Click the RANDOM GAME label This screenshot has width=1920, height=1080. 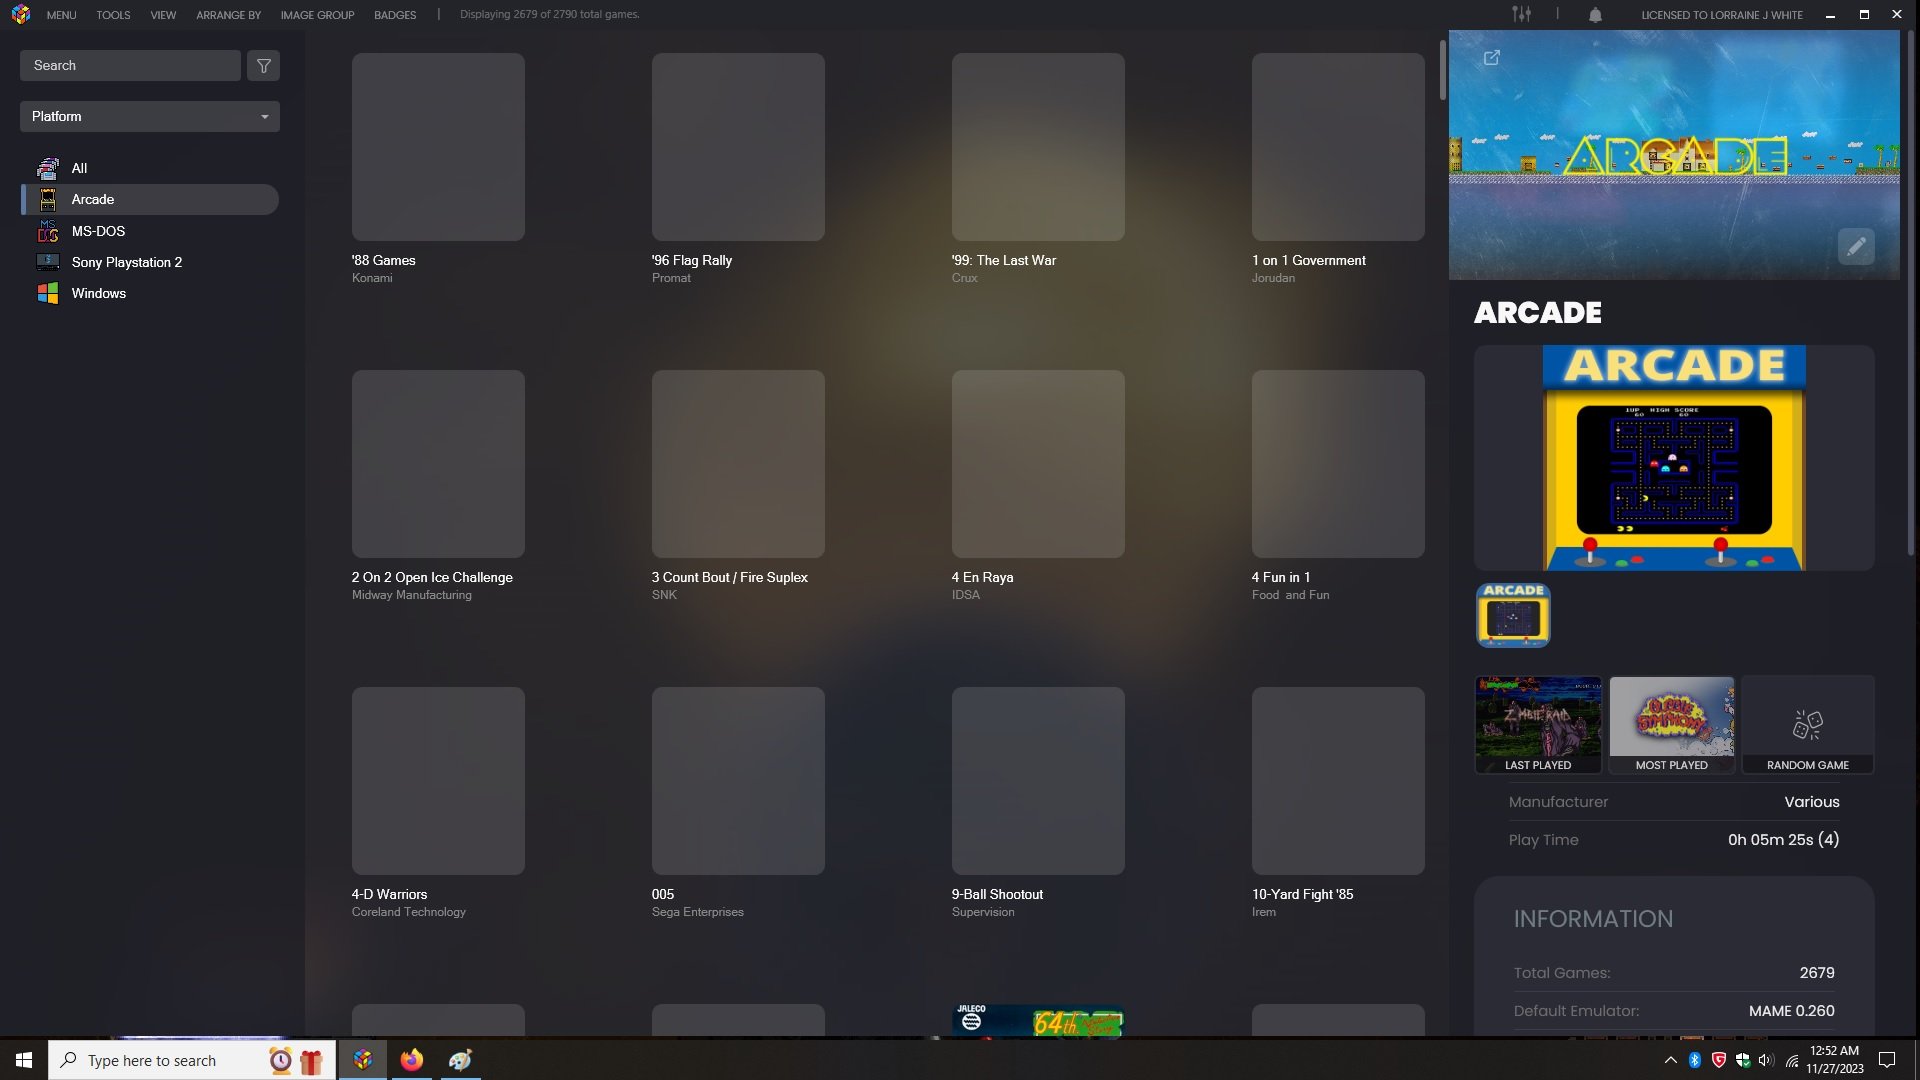click(1808, 765)
